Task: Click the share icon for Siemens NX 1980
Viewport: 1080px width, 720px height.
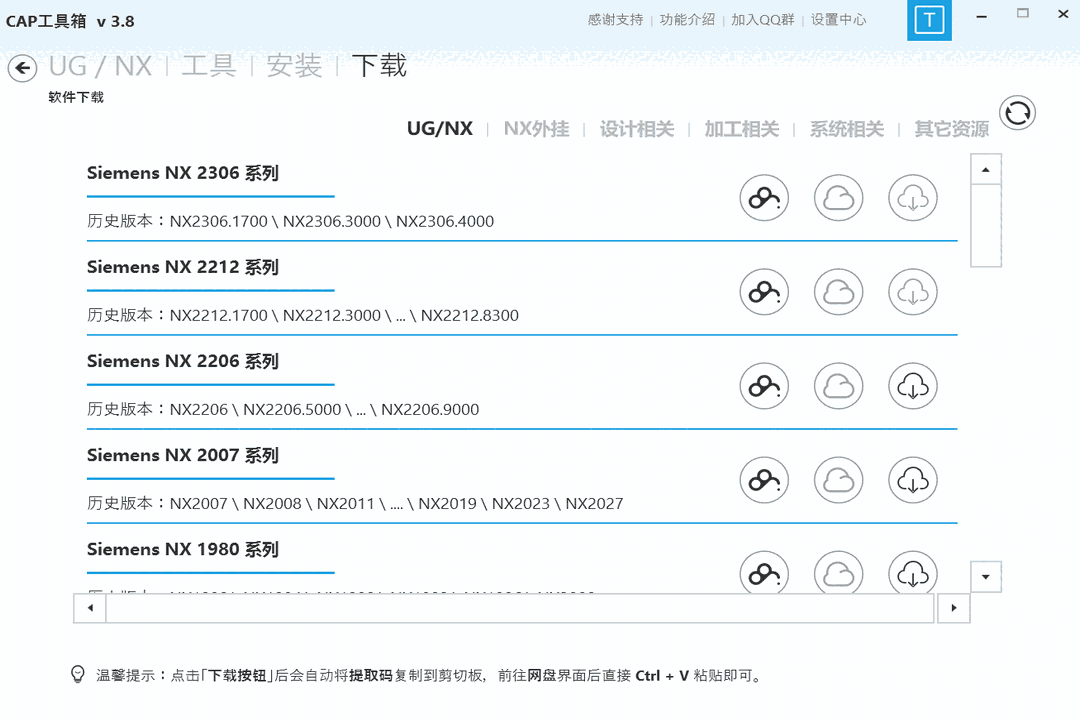Action: point(764,574)
